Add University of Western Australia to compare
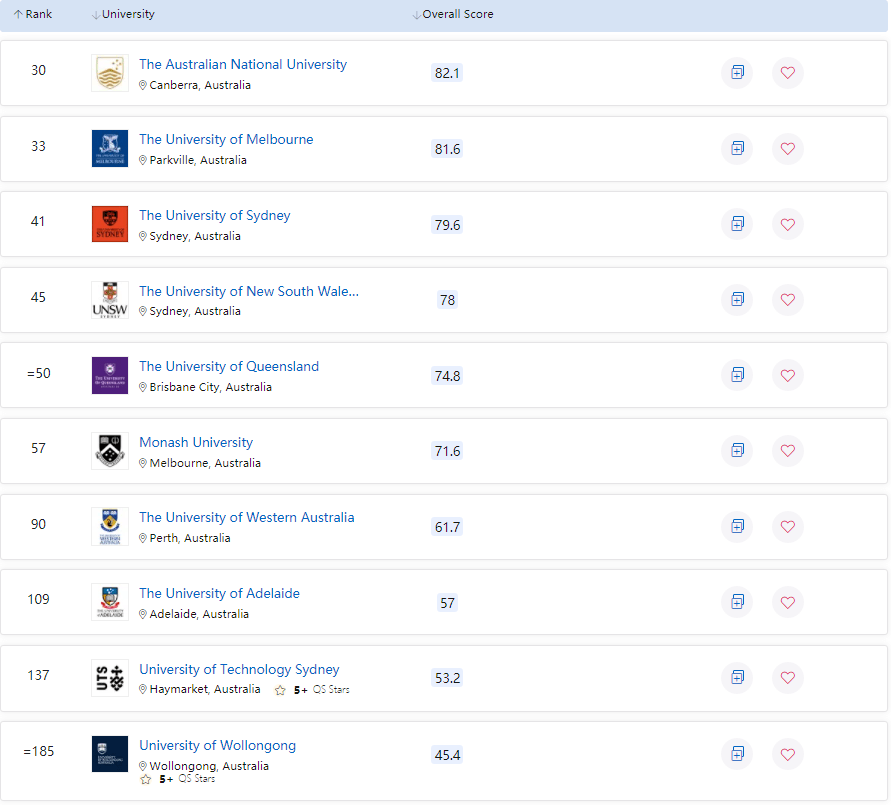The image size is (891, 805). (x=737, y=527)
